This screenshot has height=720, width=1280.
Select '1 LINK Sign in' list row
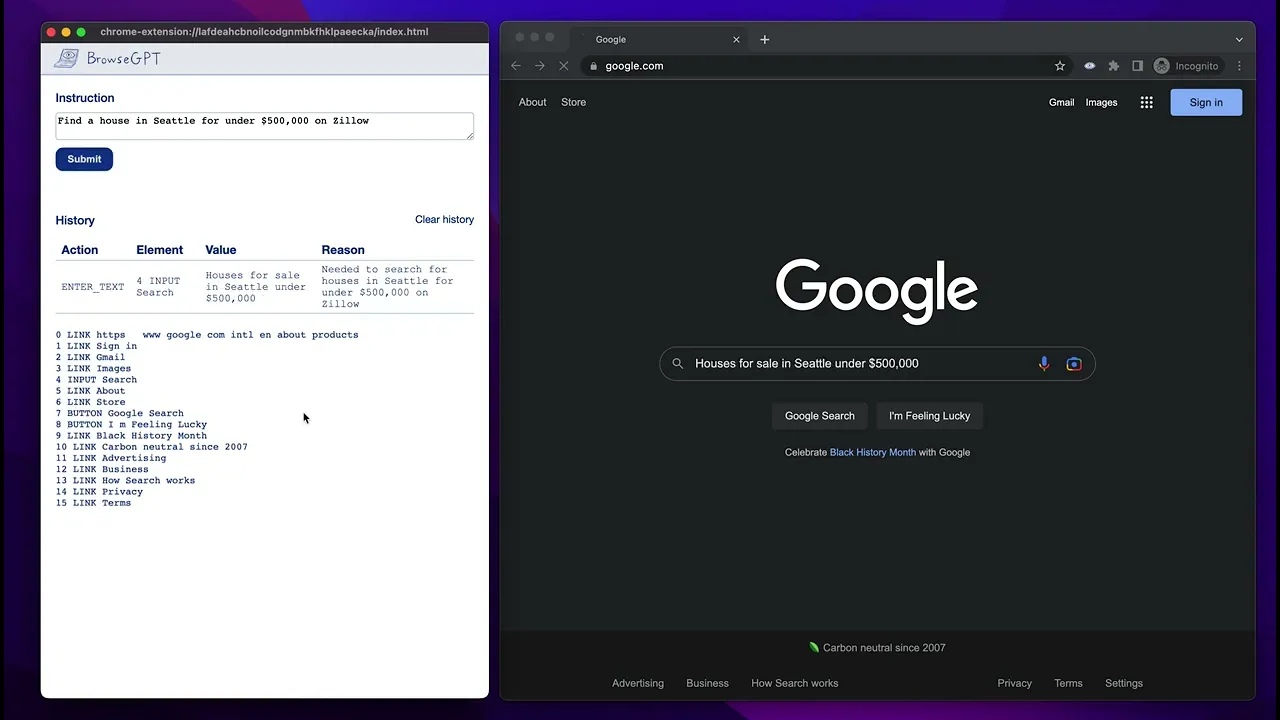click(96, 346)
